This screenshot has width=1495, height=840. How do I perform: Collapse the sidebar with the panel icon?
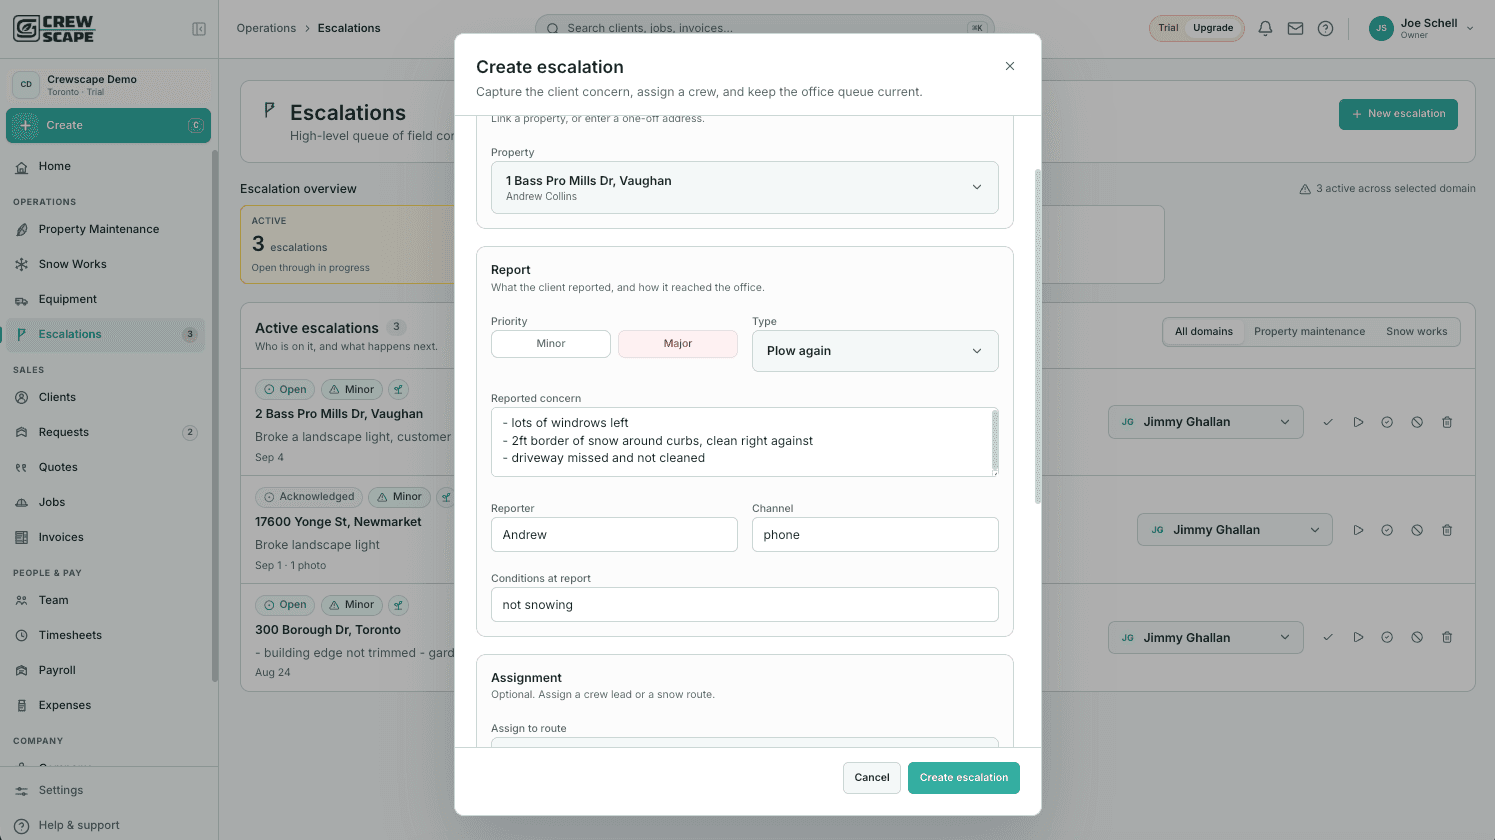point(199,29)
